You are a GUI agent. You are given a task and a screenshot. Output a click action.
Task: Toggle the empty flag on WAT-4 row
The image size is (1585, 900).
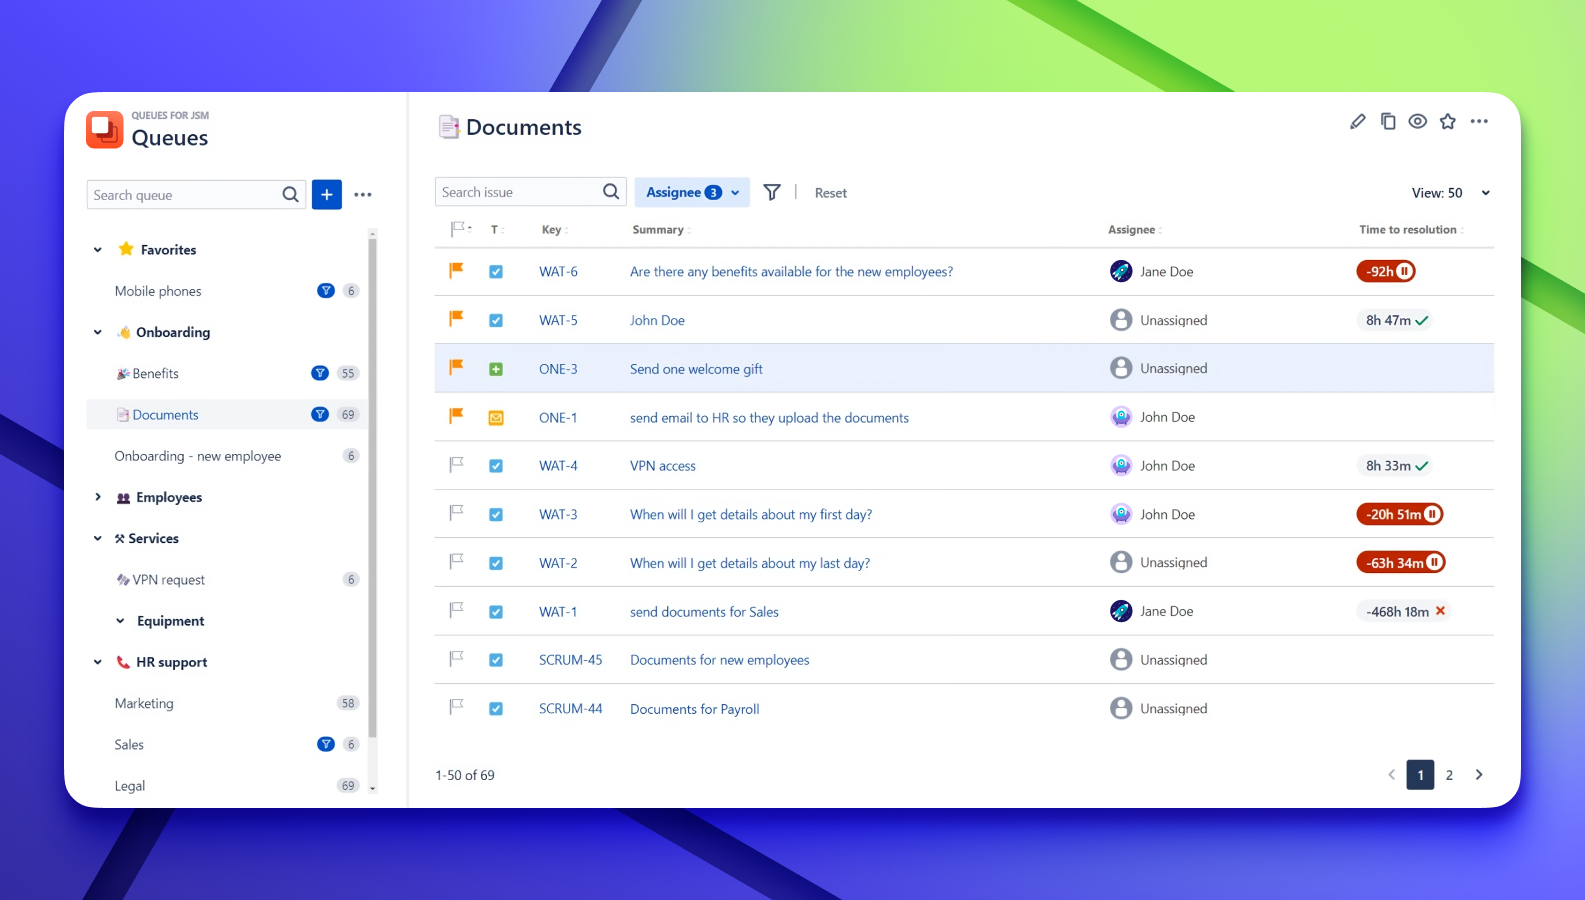tap(457, 465)
